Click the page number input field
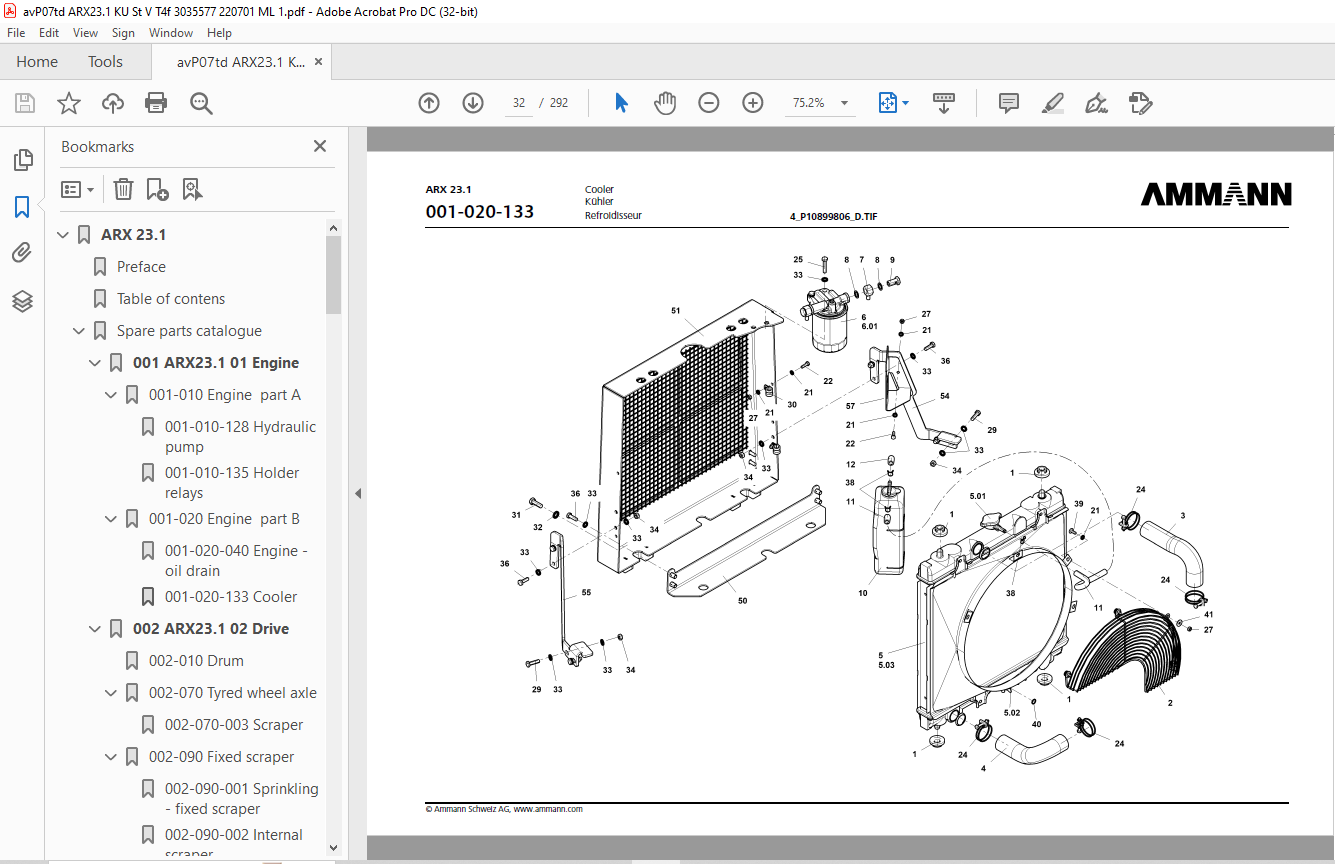The image size is (1335, 864). [519, 103]
